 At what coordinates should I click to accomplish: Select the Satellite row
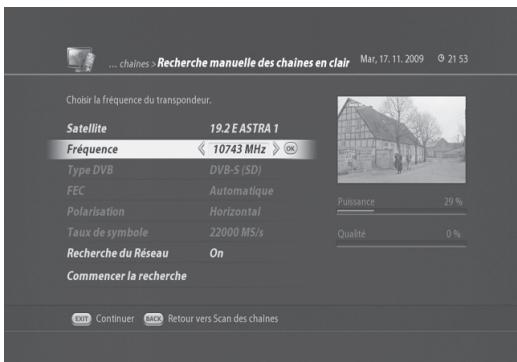[182, 128]
